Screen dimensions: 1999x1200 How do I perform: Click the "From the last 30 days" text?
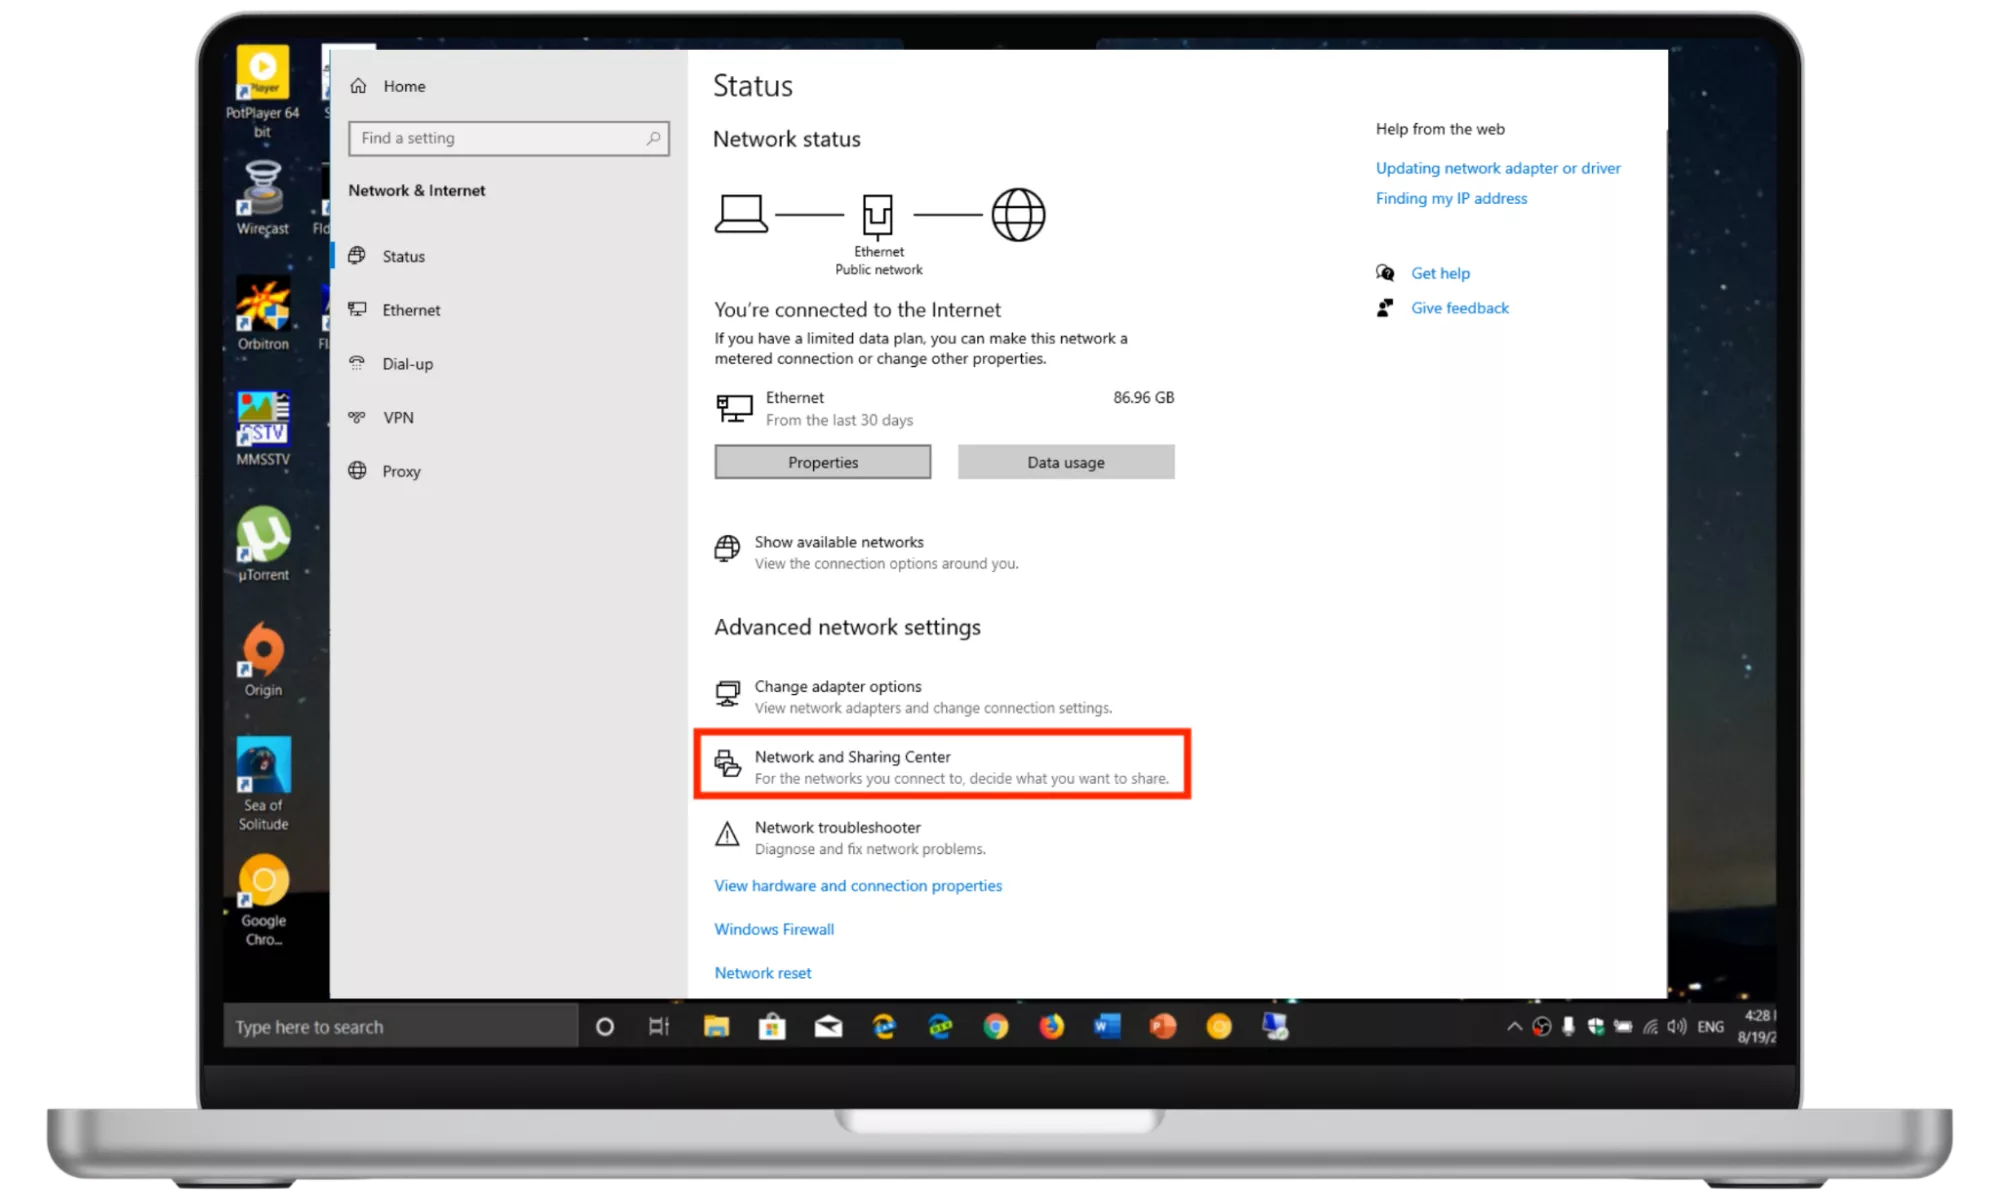click(839, 421)
